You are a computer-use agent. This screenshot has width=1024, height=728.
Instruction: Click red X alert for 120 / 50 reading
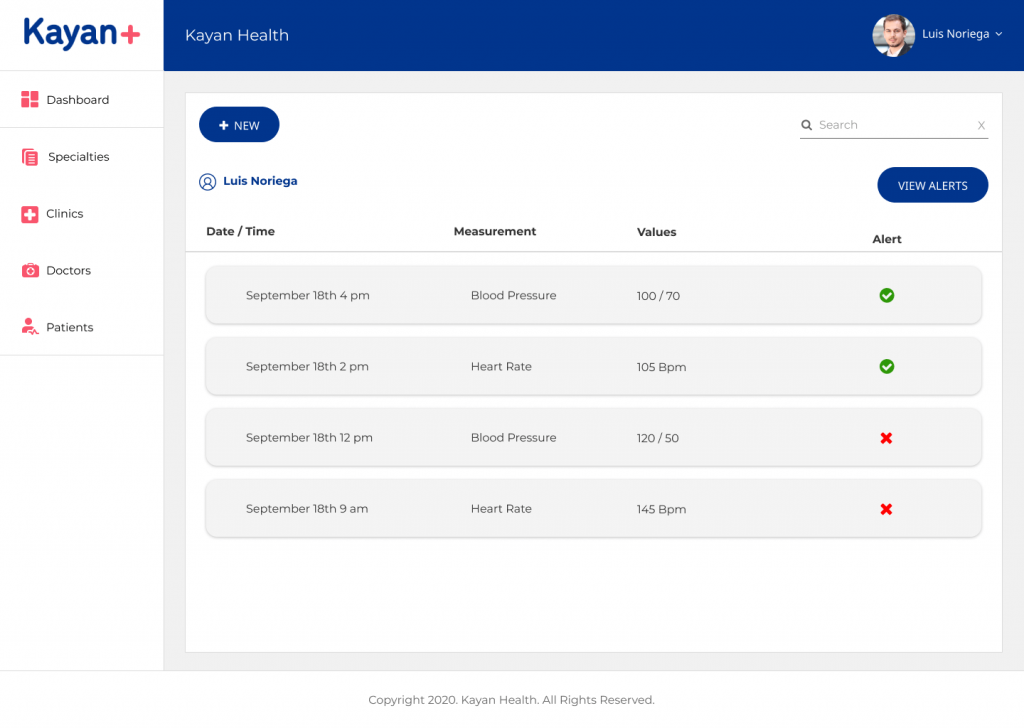(886, 438)
